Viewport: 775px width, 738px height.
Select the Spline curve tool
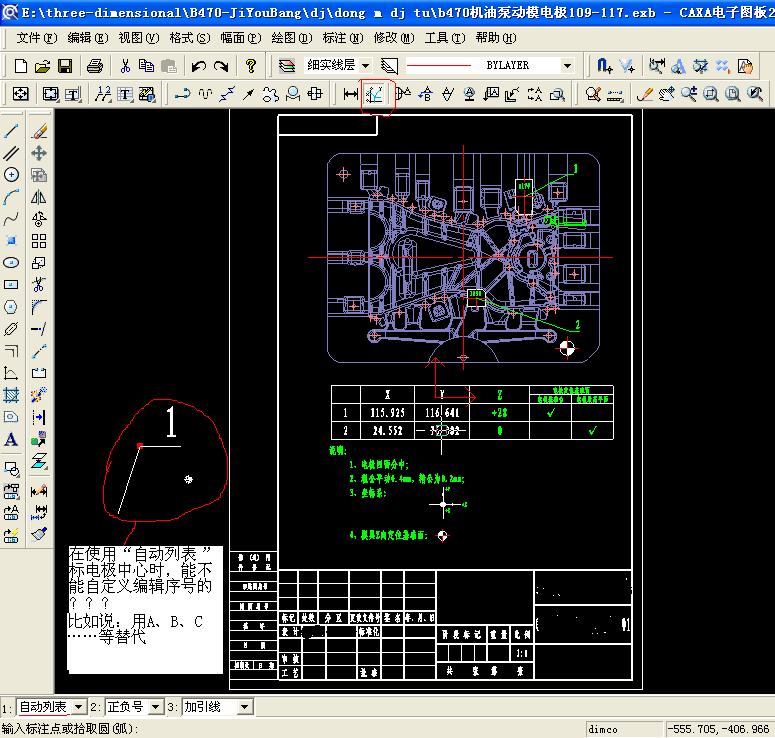pos(11,218)
